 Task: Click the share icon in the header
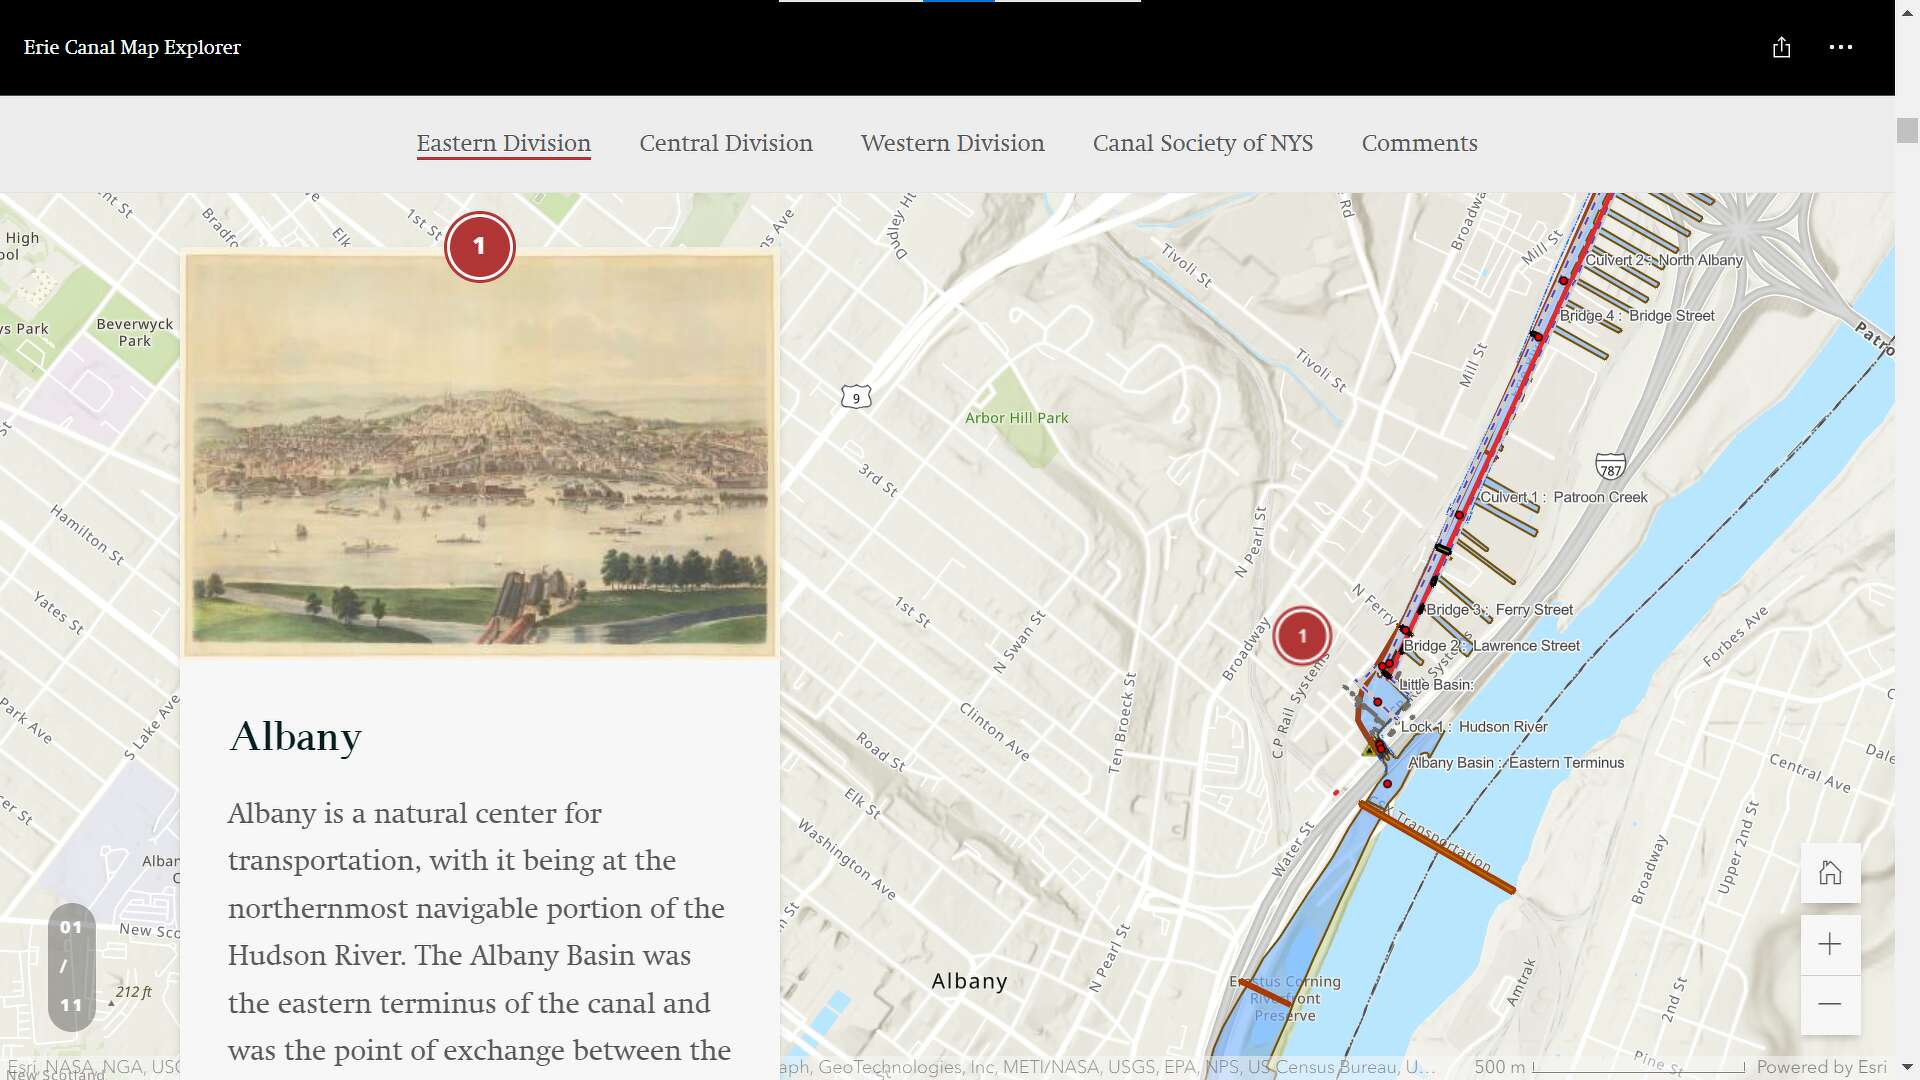tap(1781, 47)
